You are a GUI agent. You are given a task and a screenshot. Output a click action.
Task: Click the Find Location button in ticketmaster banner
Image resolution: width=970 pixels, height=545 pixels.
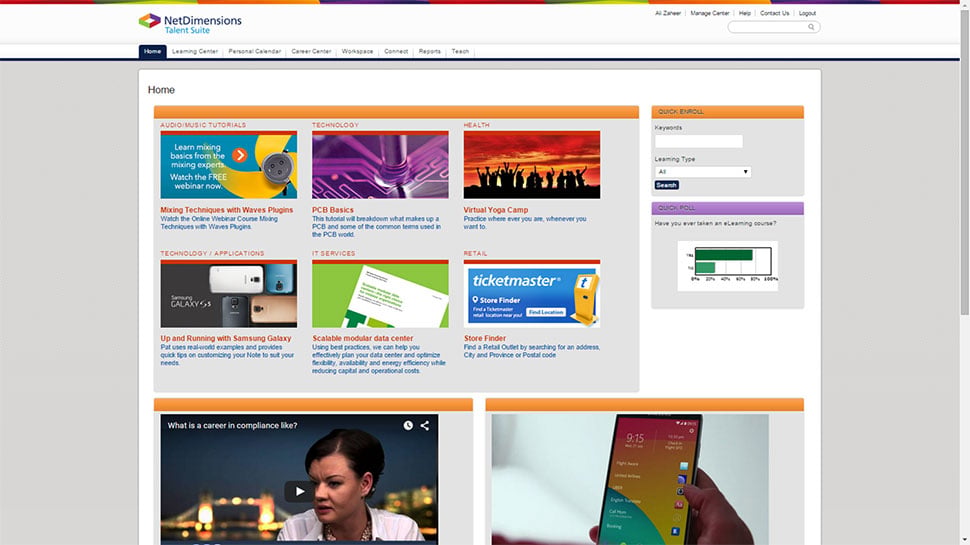(546, 312)
